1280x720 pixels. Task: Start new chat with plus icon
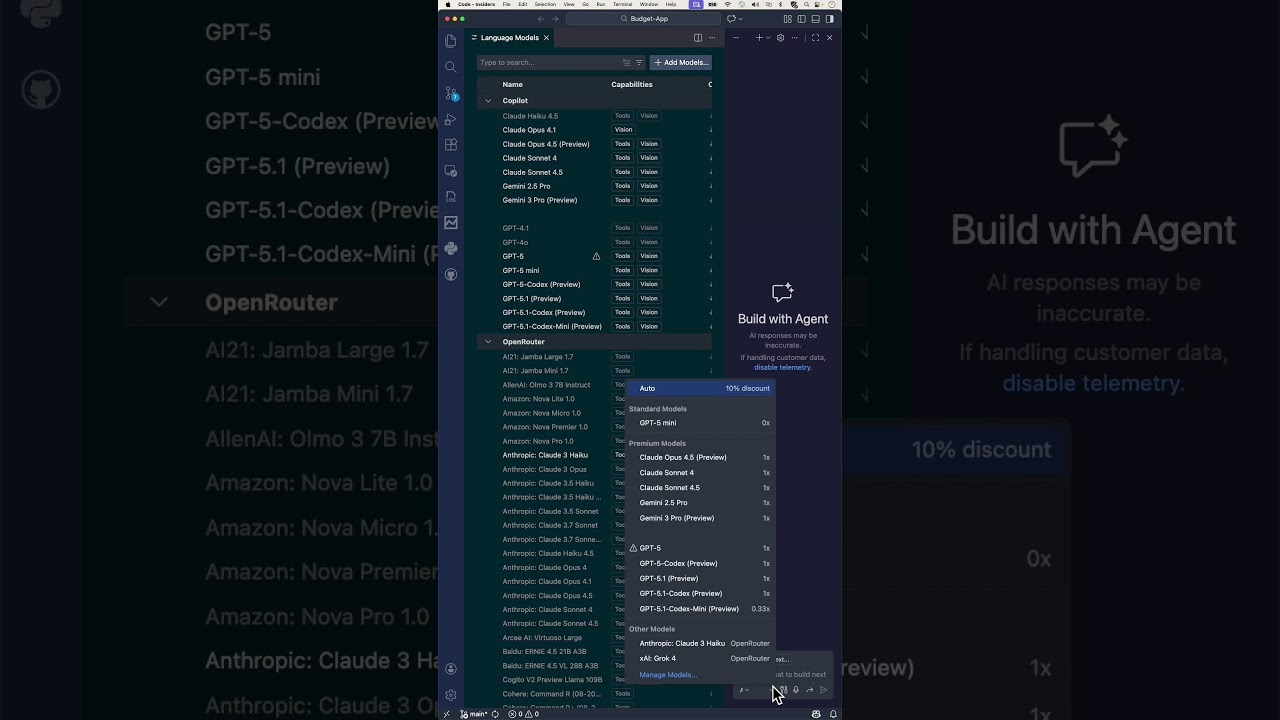pyautogui.click(x=759, y=38)
